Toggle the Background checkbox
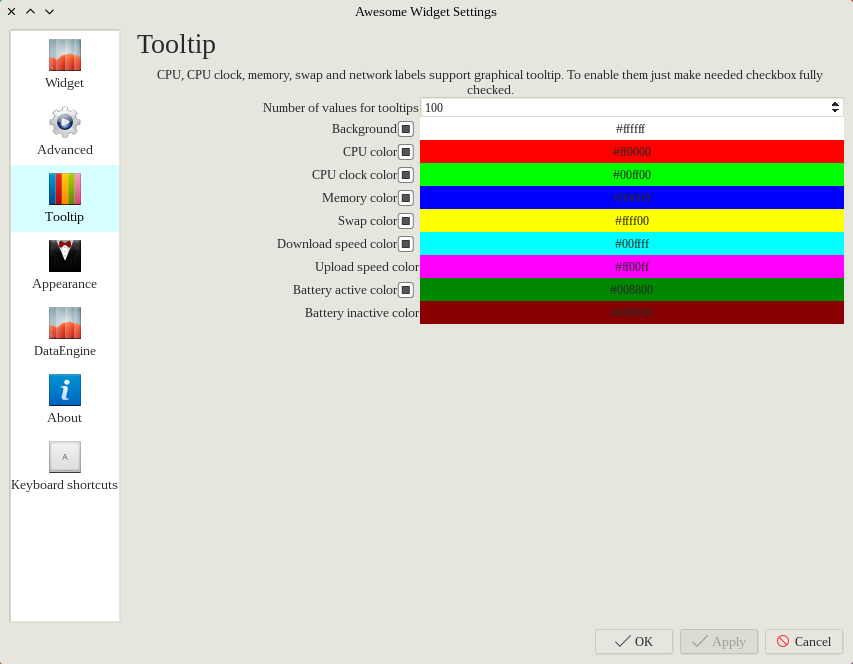Viewport: 853px width, 664px height. pos(406,129)
